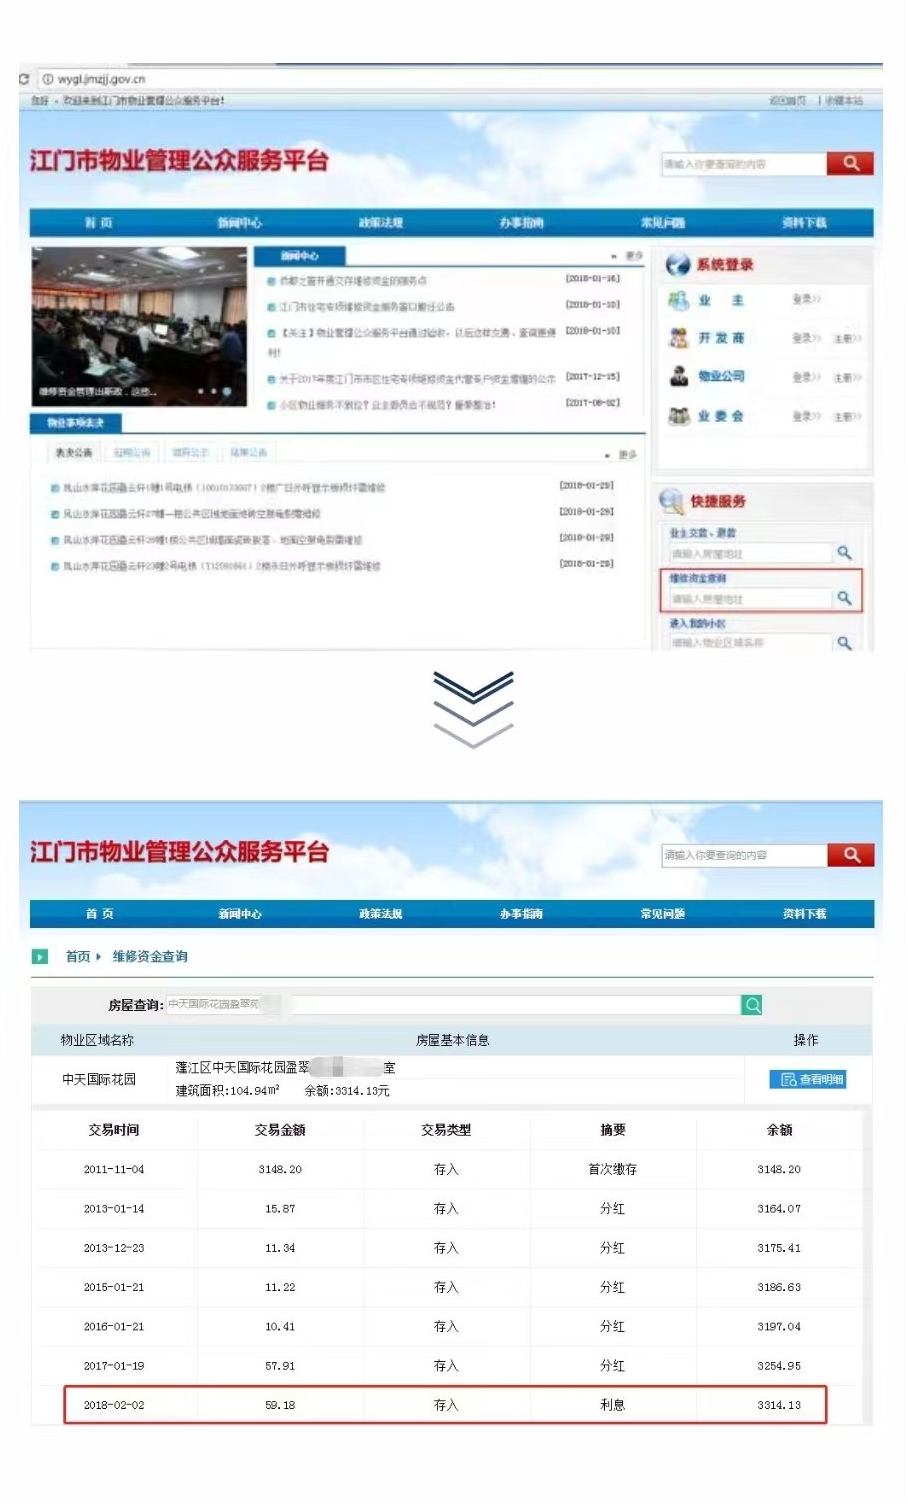The image size is (908, 1504).
Task: Click the 物业公司 company login icon
Action: 679,376
